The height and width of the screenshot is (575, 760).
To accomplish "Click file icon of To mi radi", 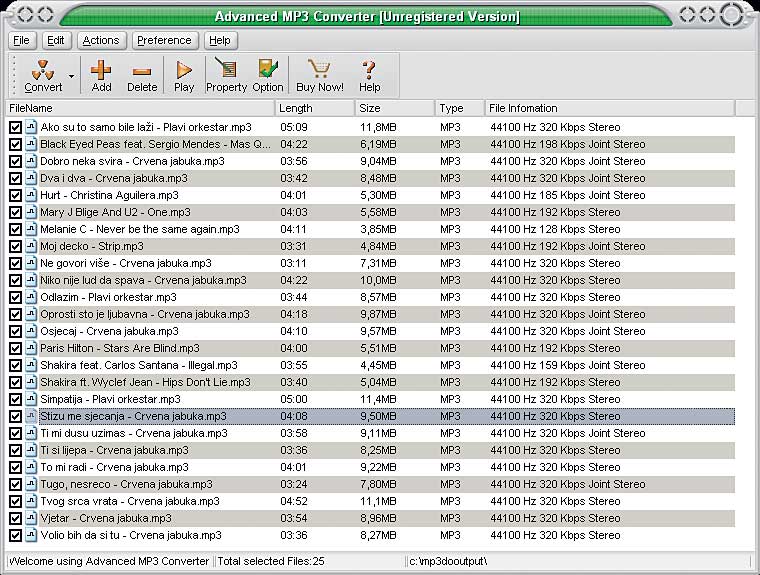I will pyautogui.click(x=31, y=467).
